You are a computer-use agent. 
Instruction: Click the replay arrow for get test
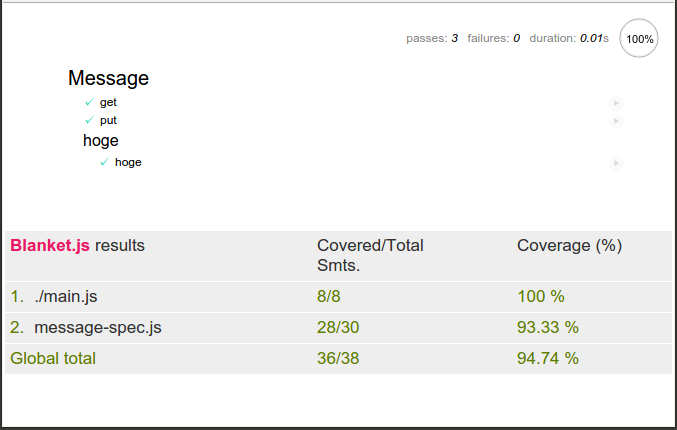pyautogui.click(x=616, y=103)
